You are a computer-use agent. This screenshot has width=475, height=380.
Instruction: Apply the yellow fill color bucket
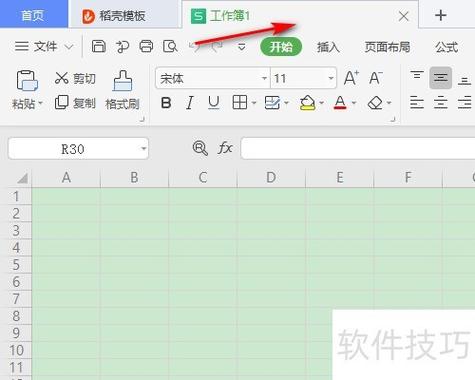click(x=307, y=103)
